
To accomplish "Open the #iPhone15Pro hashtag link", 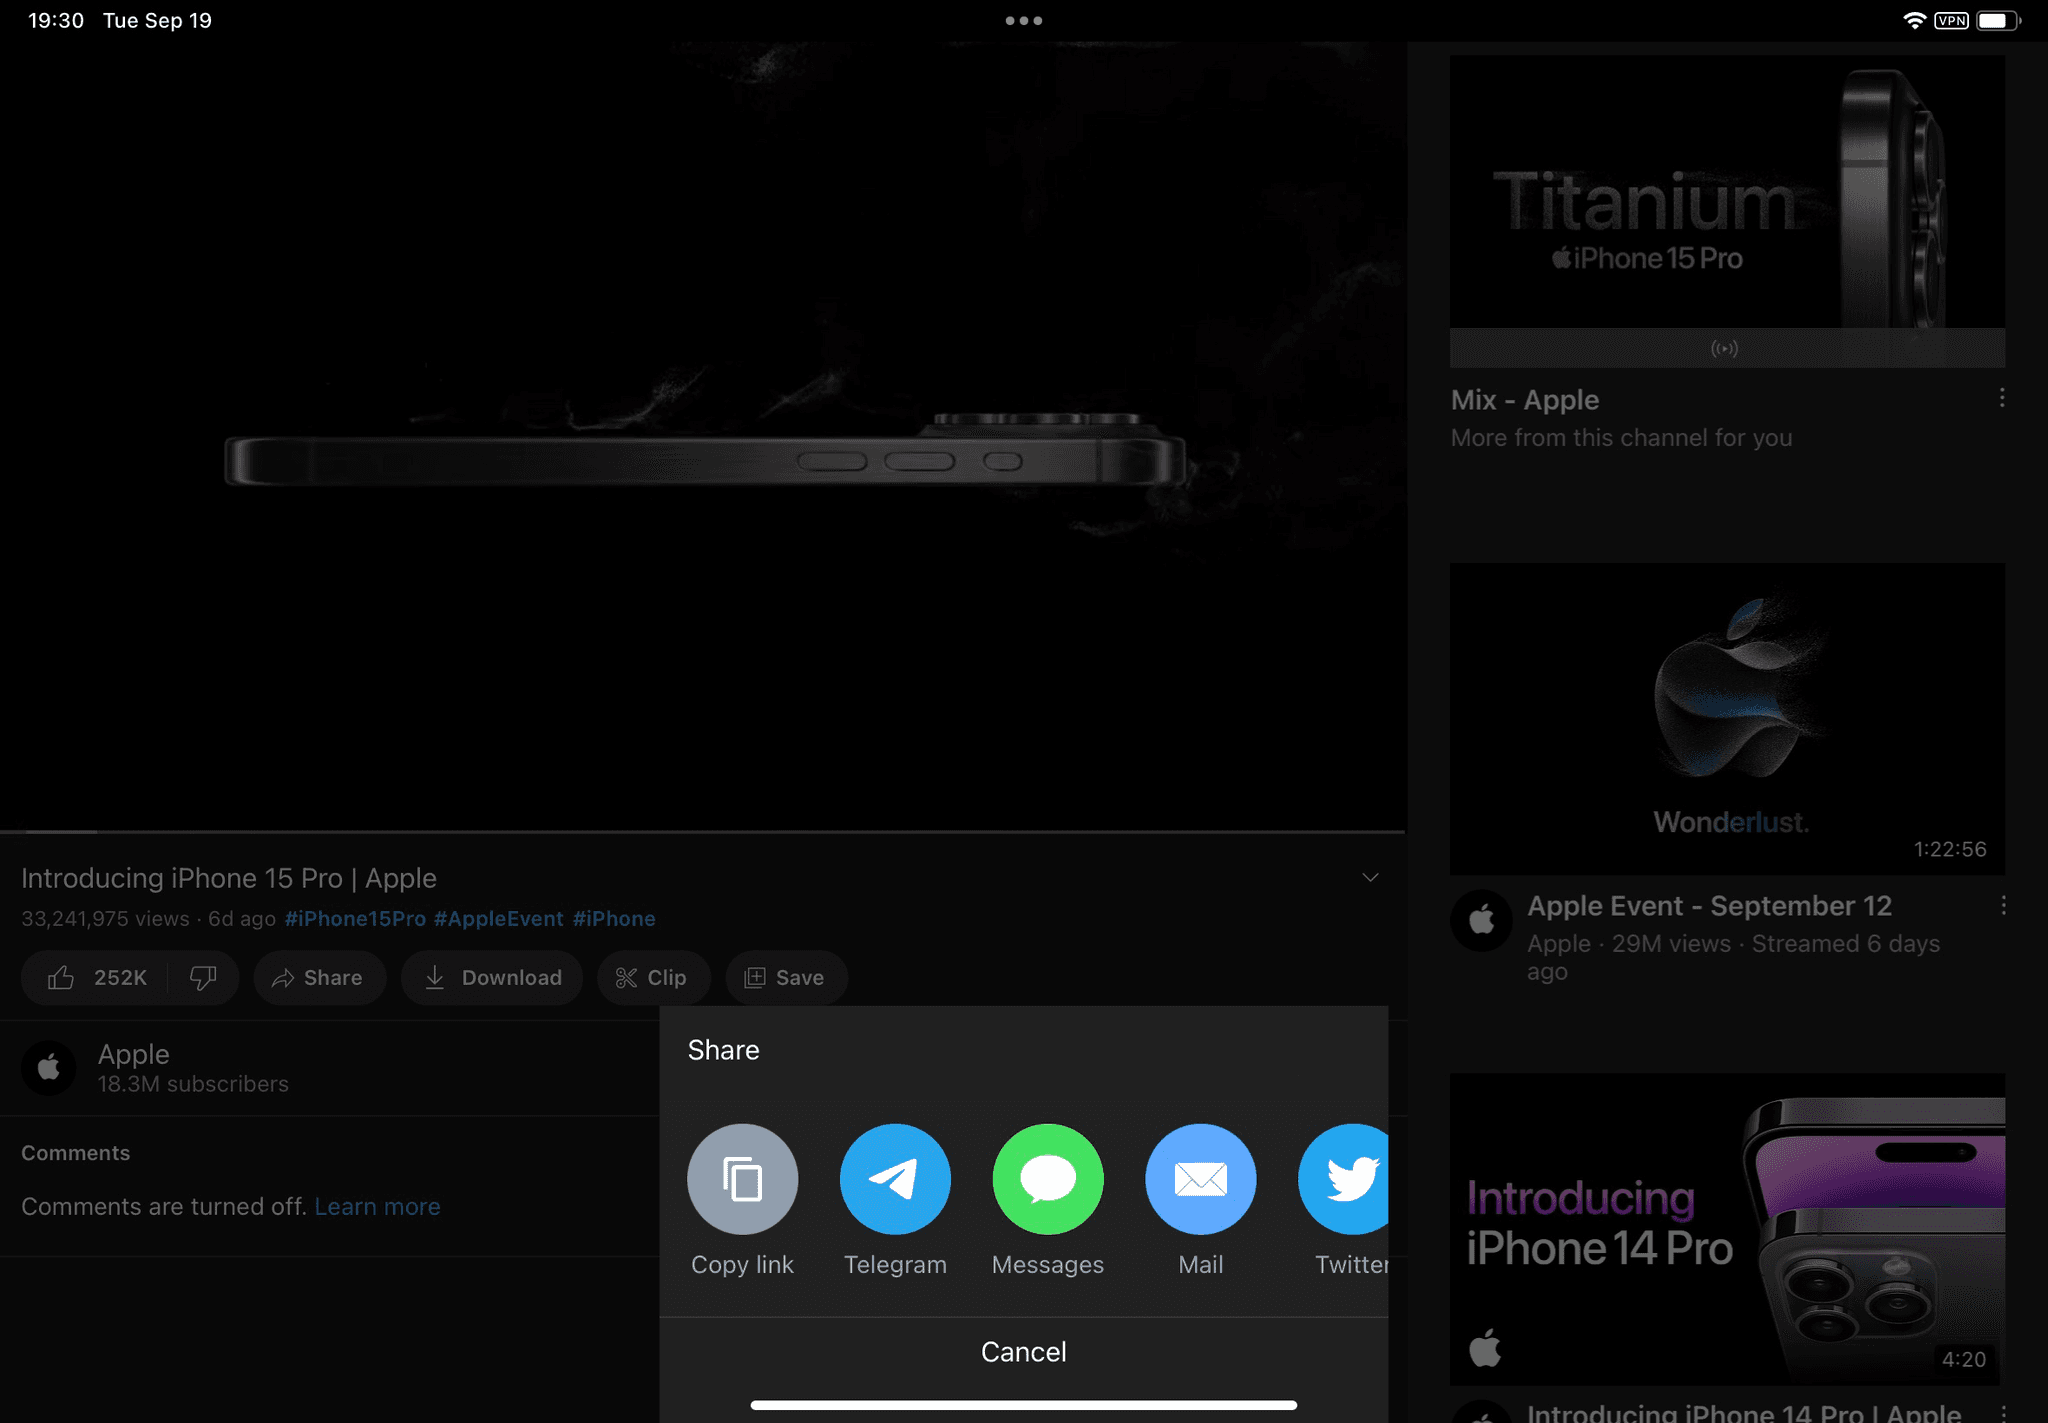I will [x=355, y=918].
